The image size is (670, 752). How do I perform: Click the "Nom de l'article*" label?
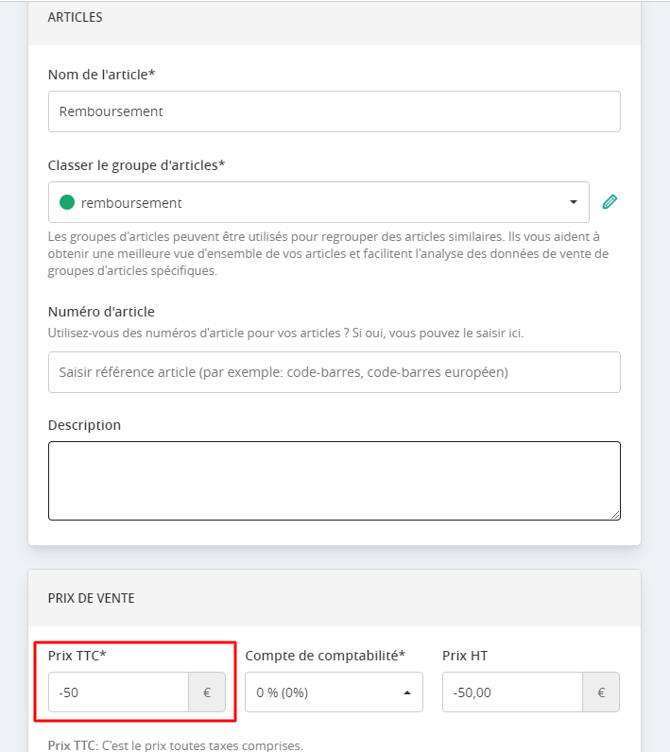pyautogui.click(x=101, y=74)
